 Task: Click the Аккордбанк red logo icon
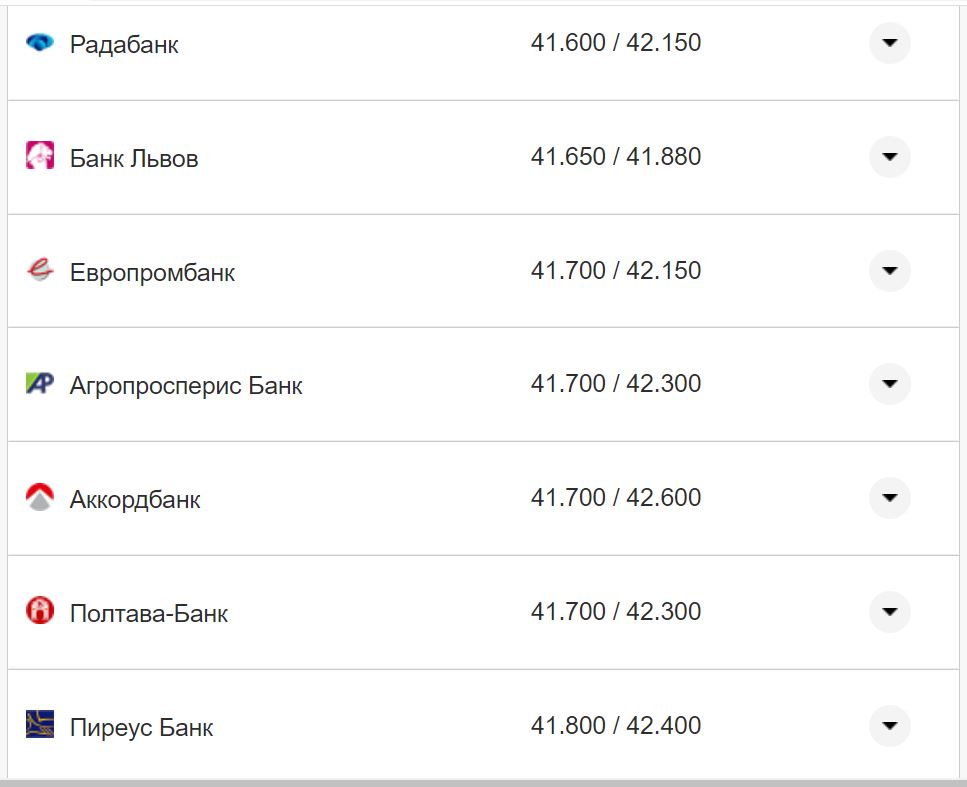click(x=40, y=498)
